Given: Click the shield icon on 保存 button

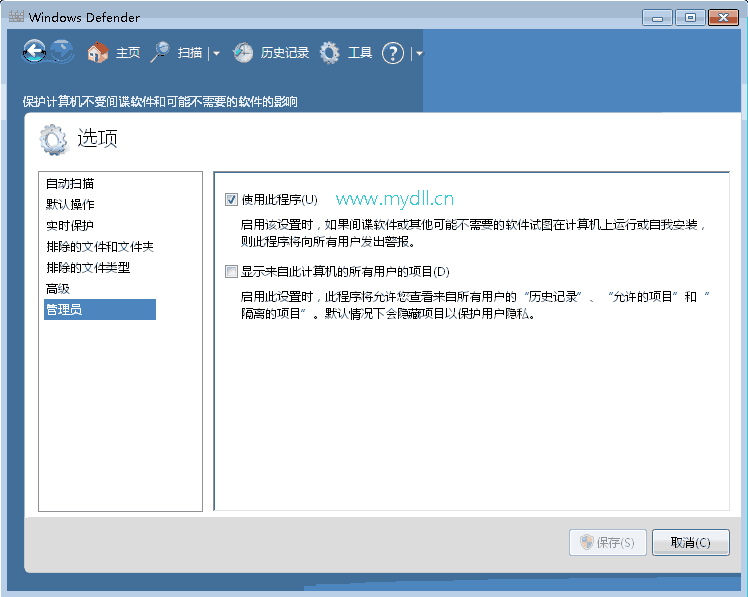Looking at the screenshot, I should (x=586, y=542).
